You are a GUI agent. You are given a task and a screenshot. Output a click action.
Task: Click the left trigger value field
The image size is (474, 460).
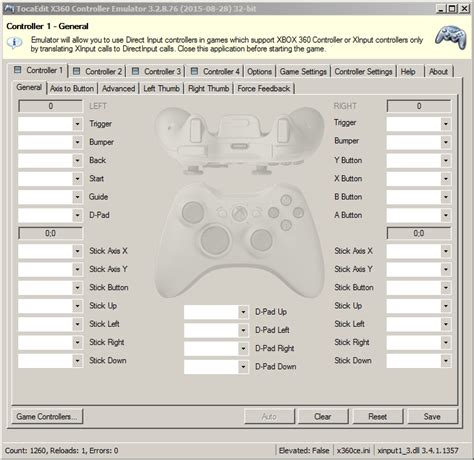click(x=50, y=106)
